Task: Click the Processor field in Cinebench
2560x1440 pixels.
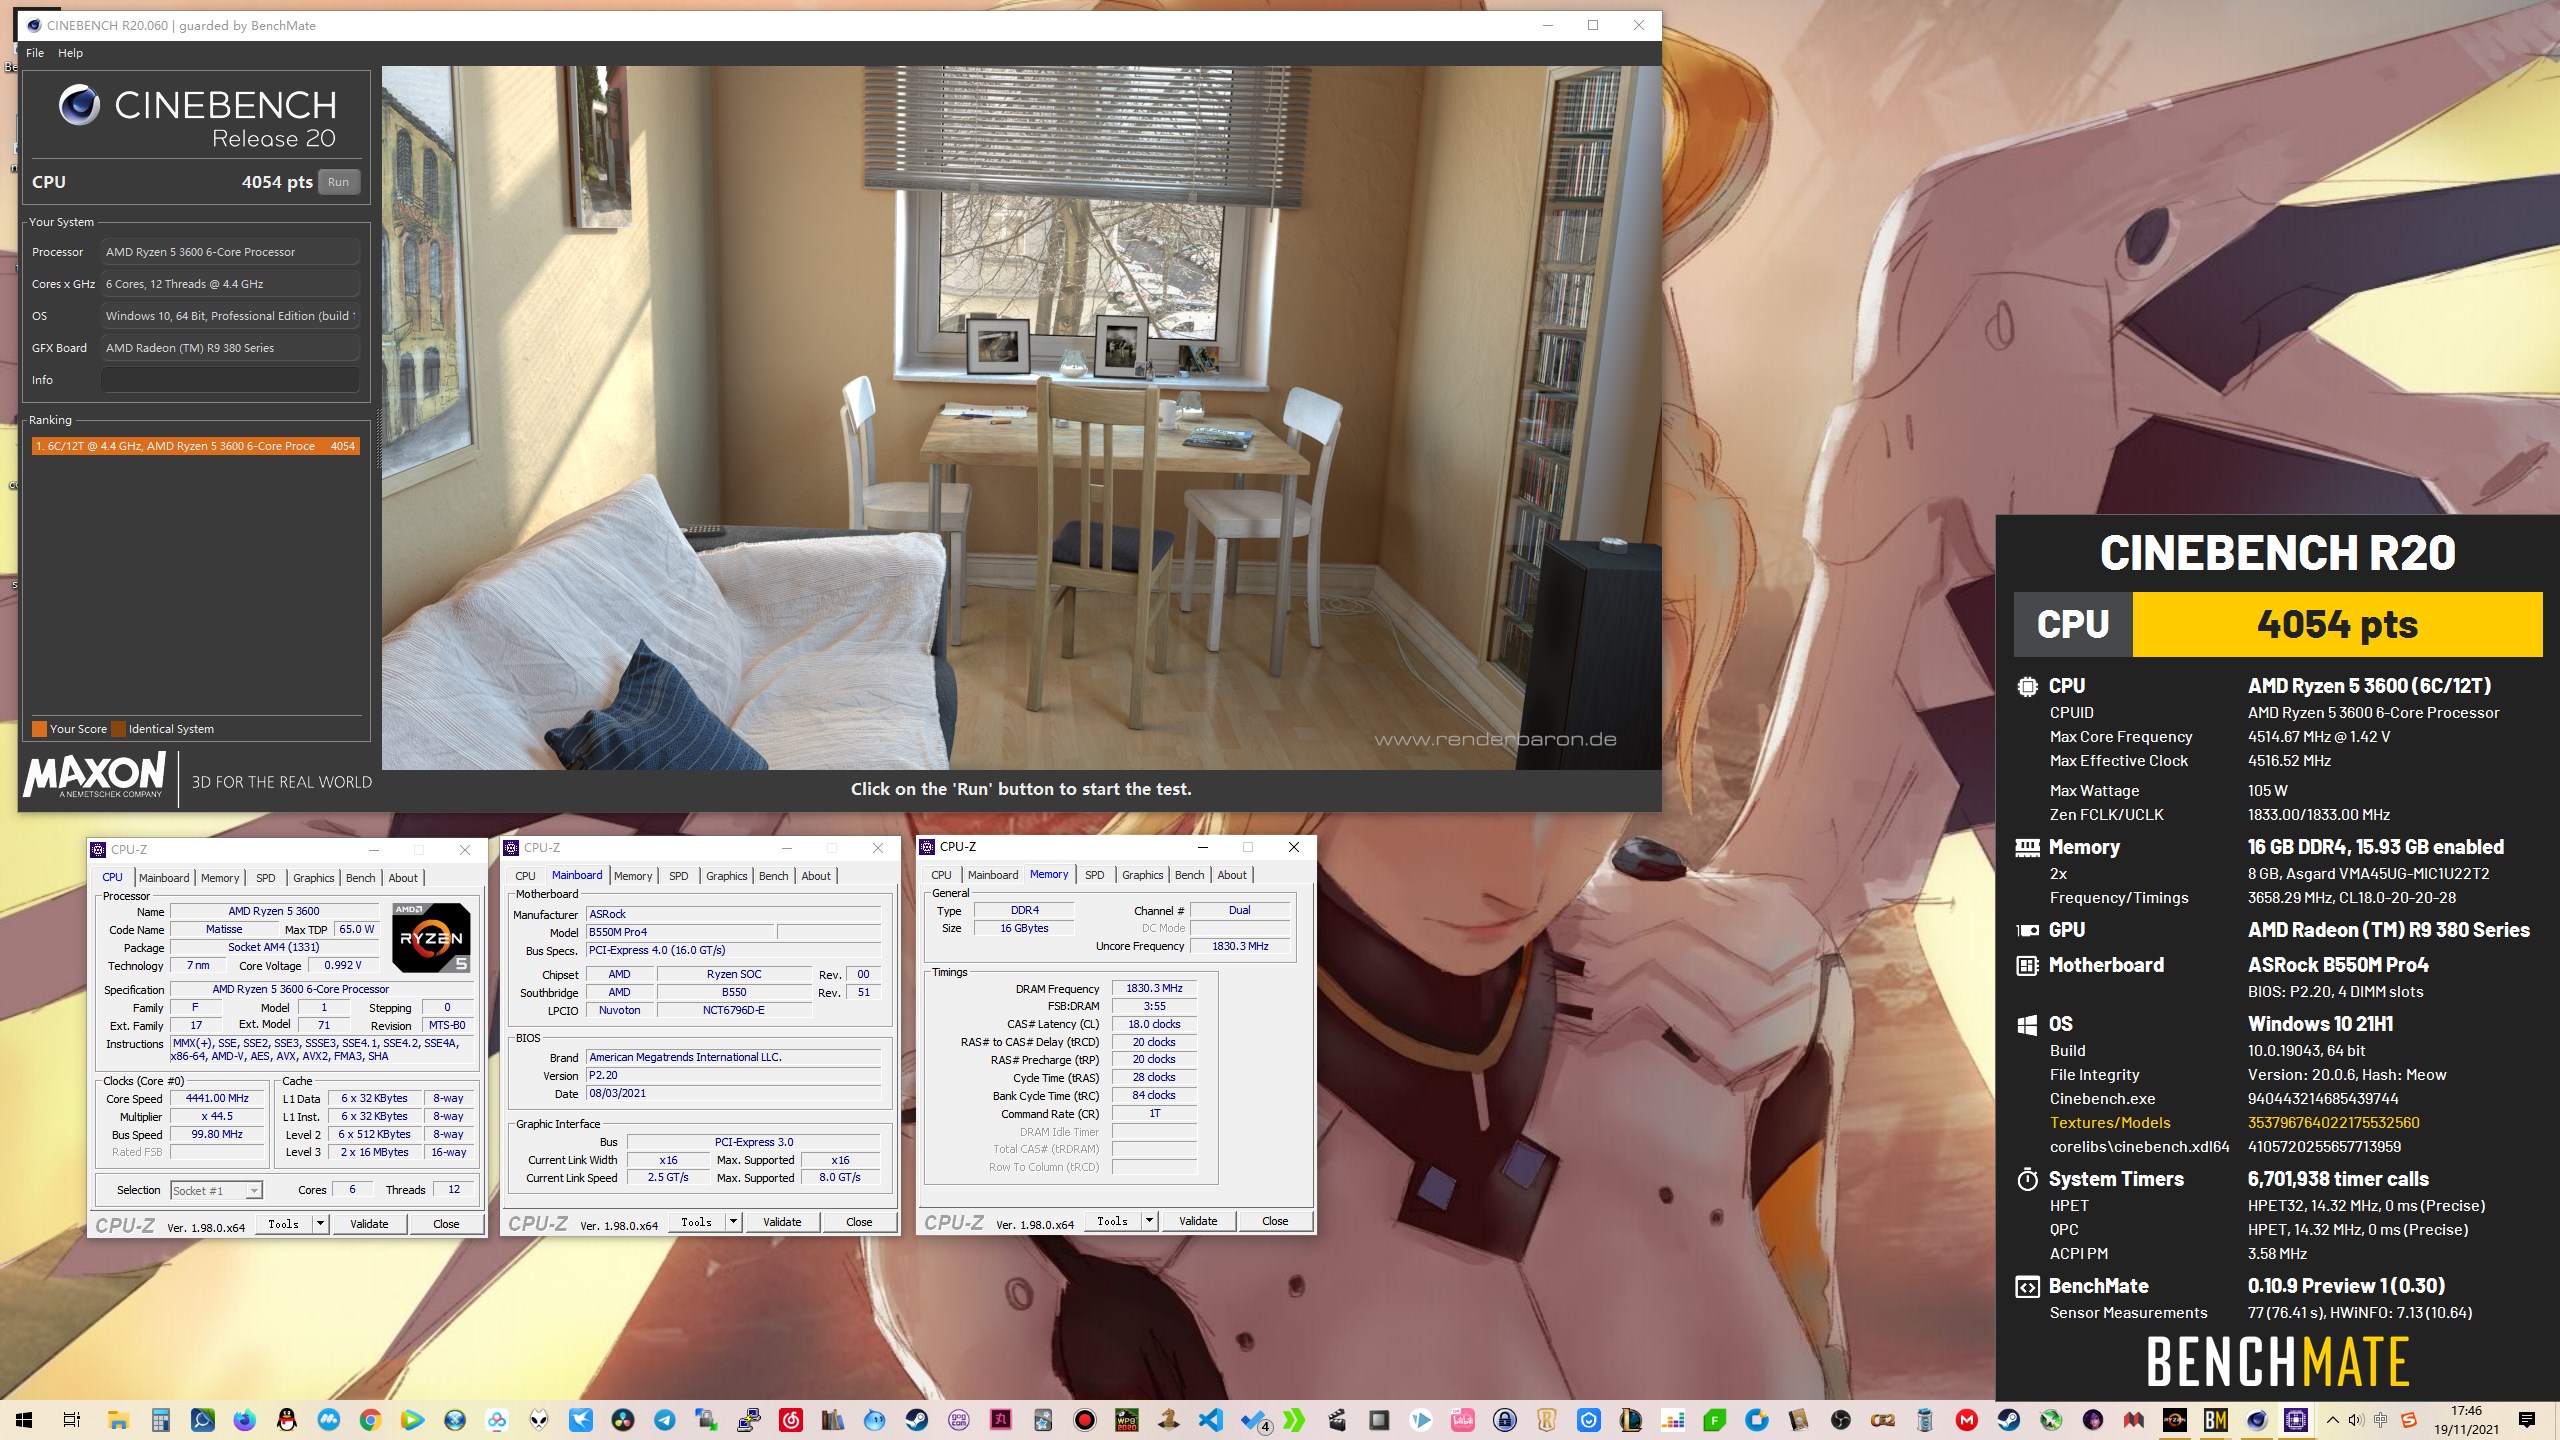Action: (230, 252)
